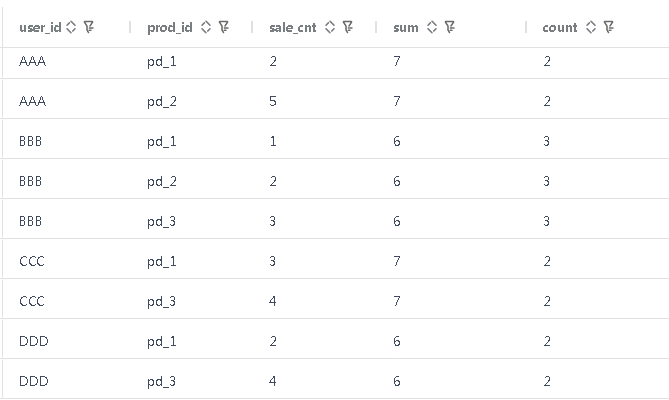Click the sort arrows next to sum
This screenshot has height=400, width=669.
coord(431,28)
